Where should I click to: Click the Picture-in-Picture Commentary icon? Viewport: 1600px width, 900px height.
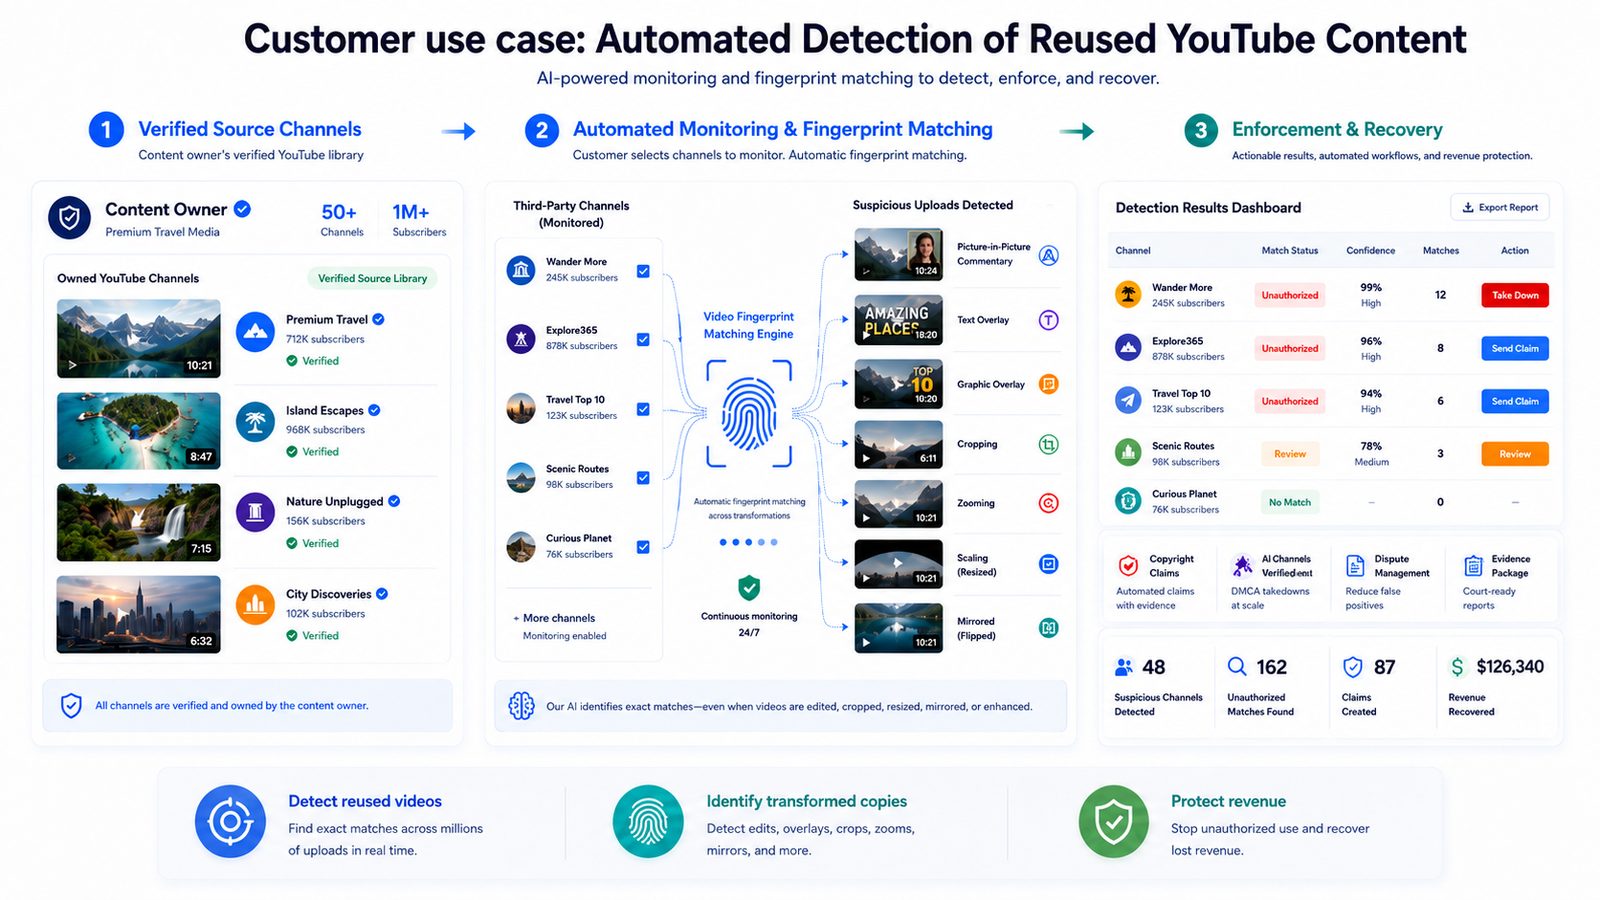1048,255
